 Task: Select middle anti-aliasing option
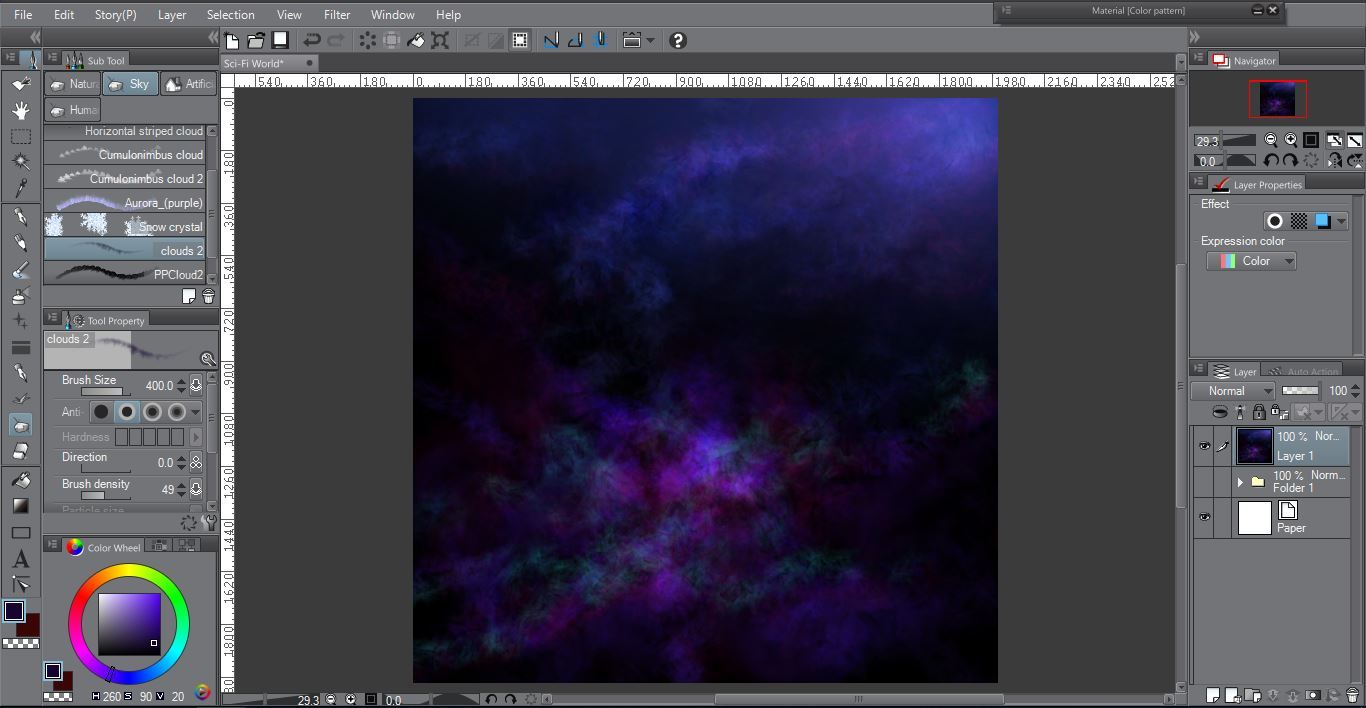(x=152, y=411)
